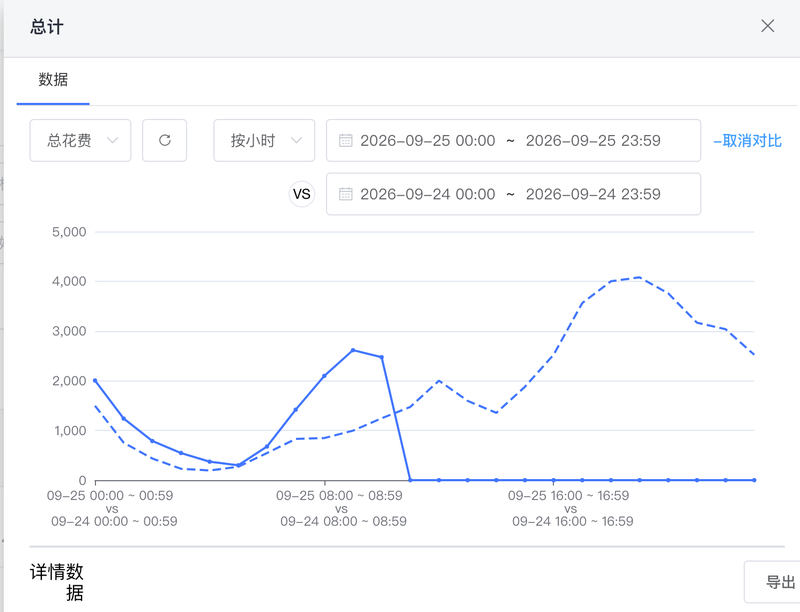The width and height of the screenshot is (800, 612).
Task: Click comparison end date 2026-09-24 23:59
Action: click(x=593, y=194)
